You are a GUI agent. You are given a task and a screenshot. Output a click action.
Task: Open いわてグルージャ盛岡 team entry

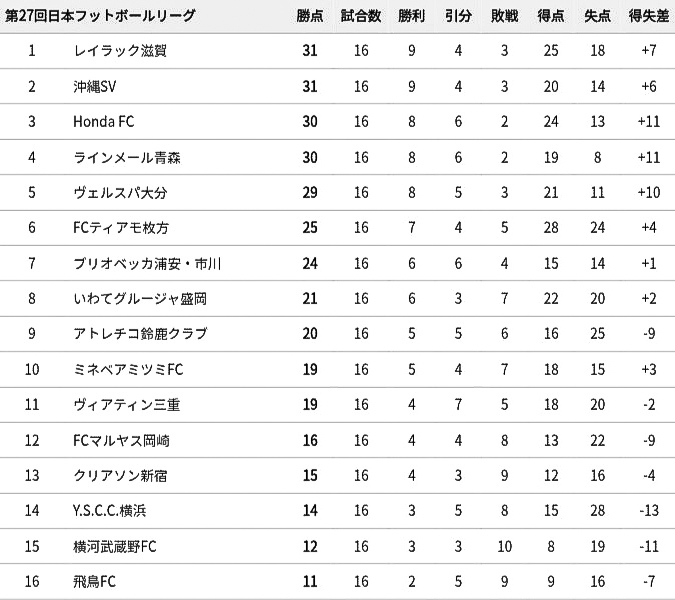(140, 299)
